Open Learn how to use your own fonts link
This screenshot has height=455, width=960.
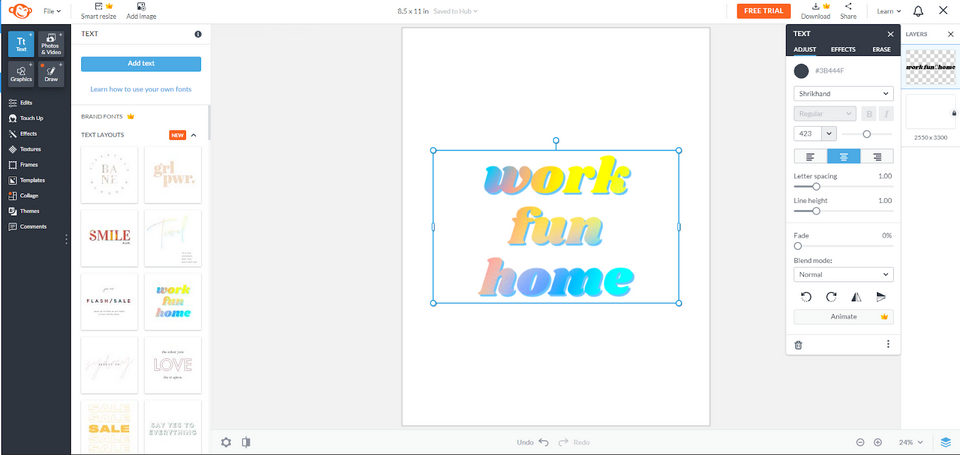pyautogui.click(x=141, y=89)
